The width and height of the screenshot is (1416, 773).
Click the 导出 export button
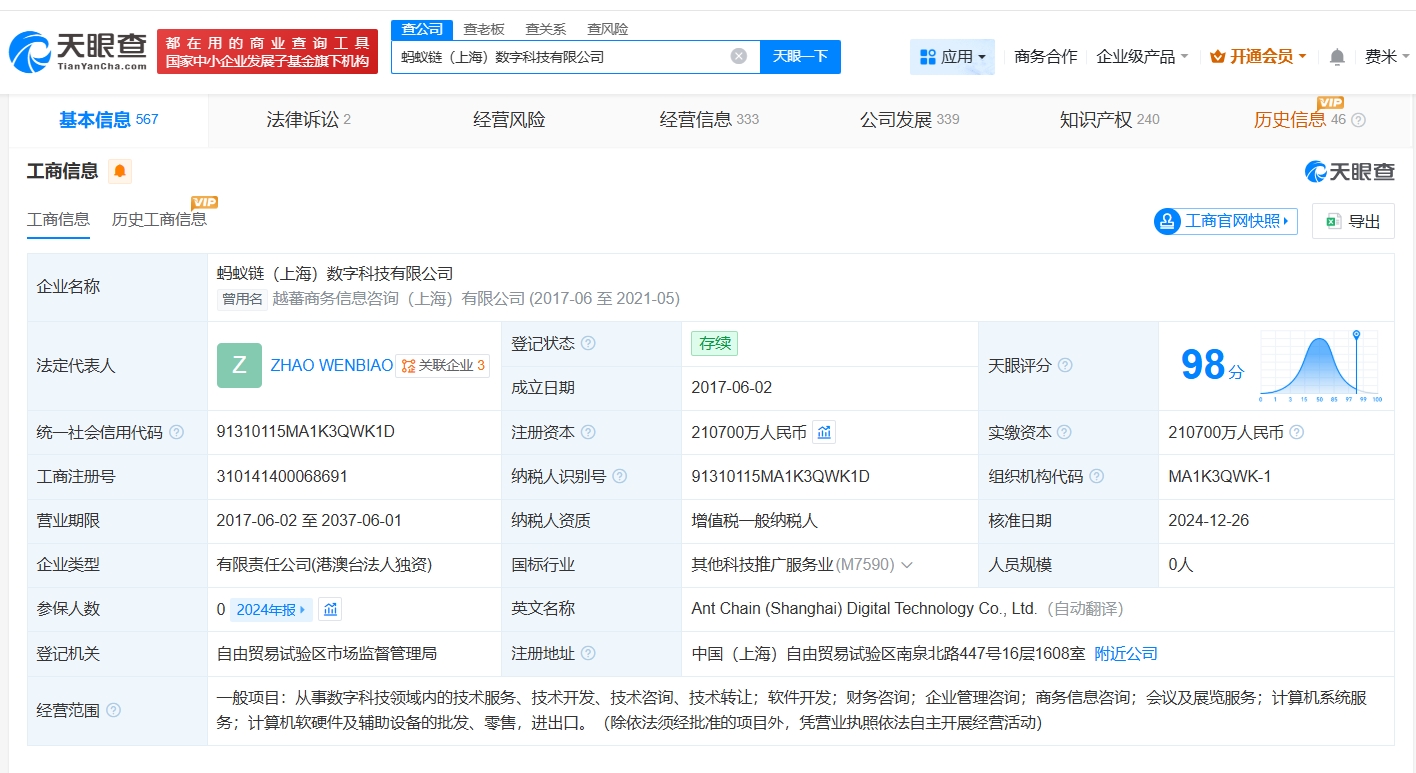pos(1353,221)
